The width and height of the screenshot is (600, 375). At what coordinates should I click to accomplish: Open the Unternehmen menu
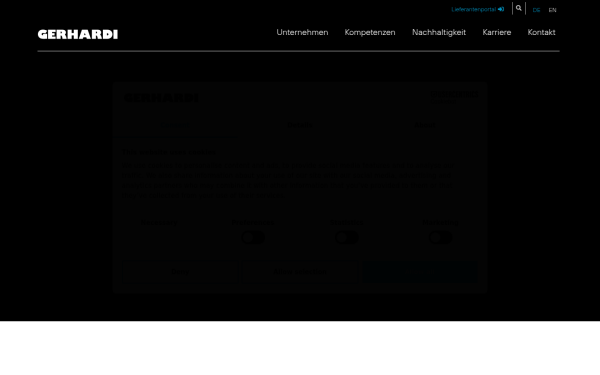coord(302,33)
